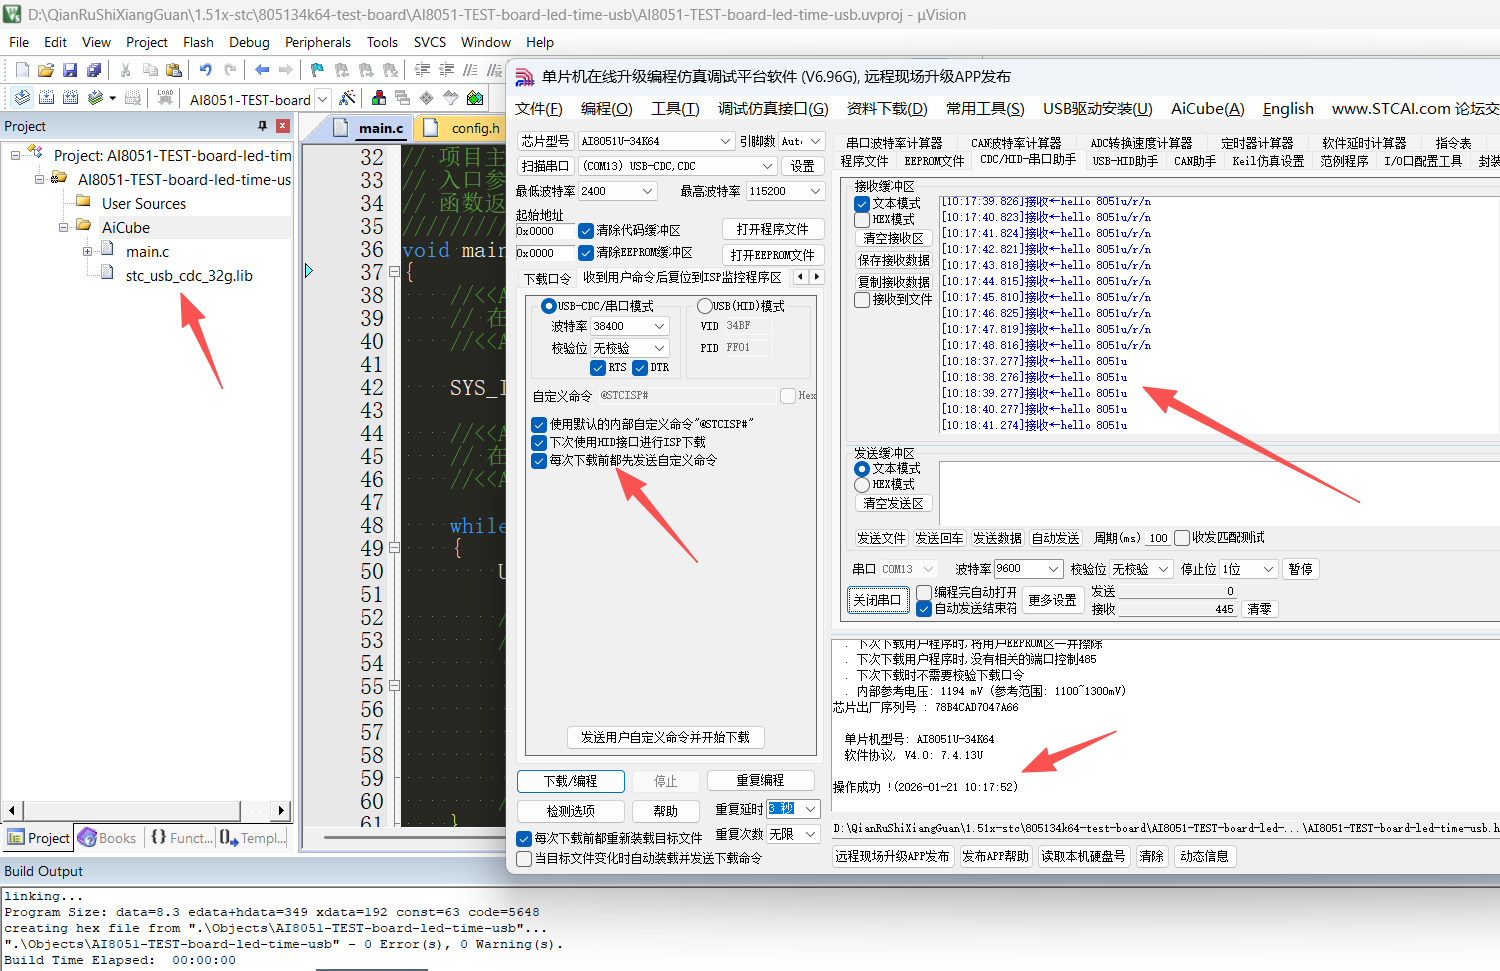Click the 关闭串口 button

coord(877,600)
